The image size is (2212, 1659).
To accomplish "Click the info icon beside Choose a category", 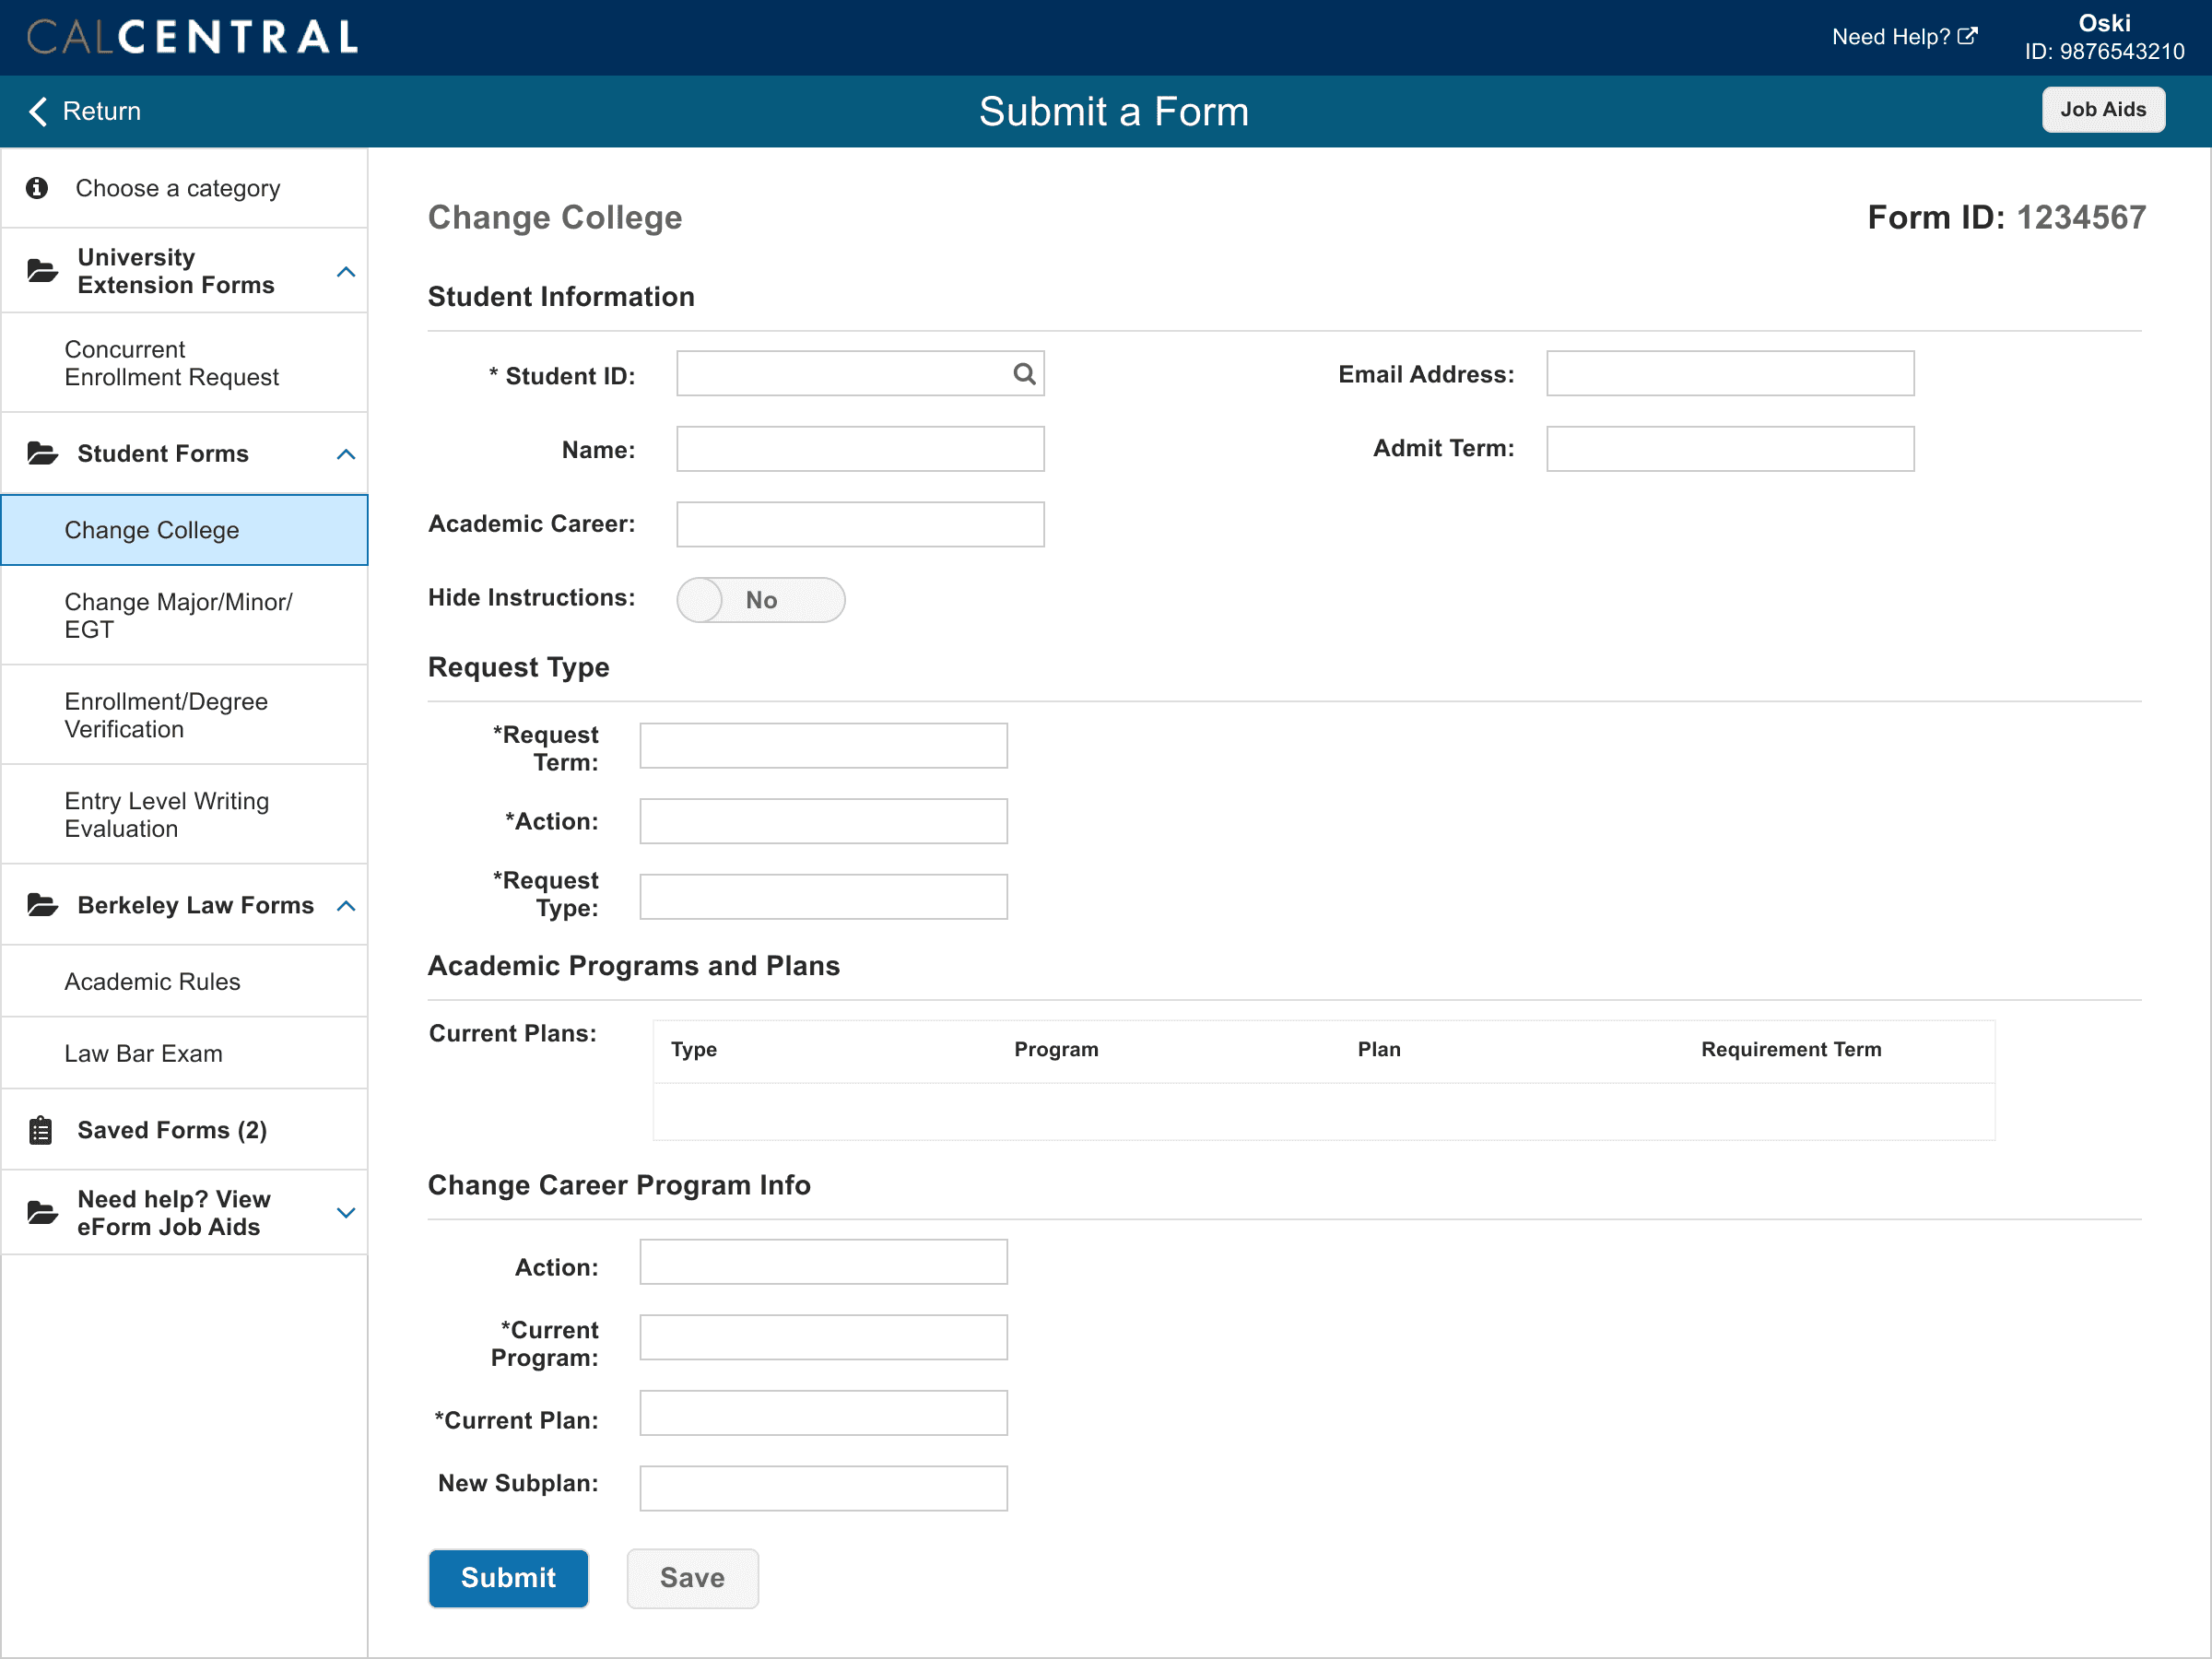I will point(37,188).
